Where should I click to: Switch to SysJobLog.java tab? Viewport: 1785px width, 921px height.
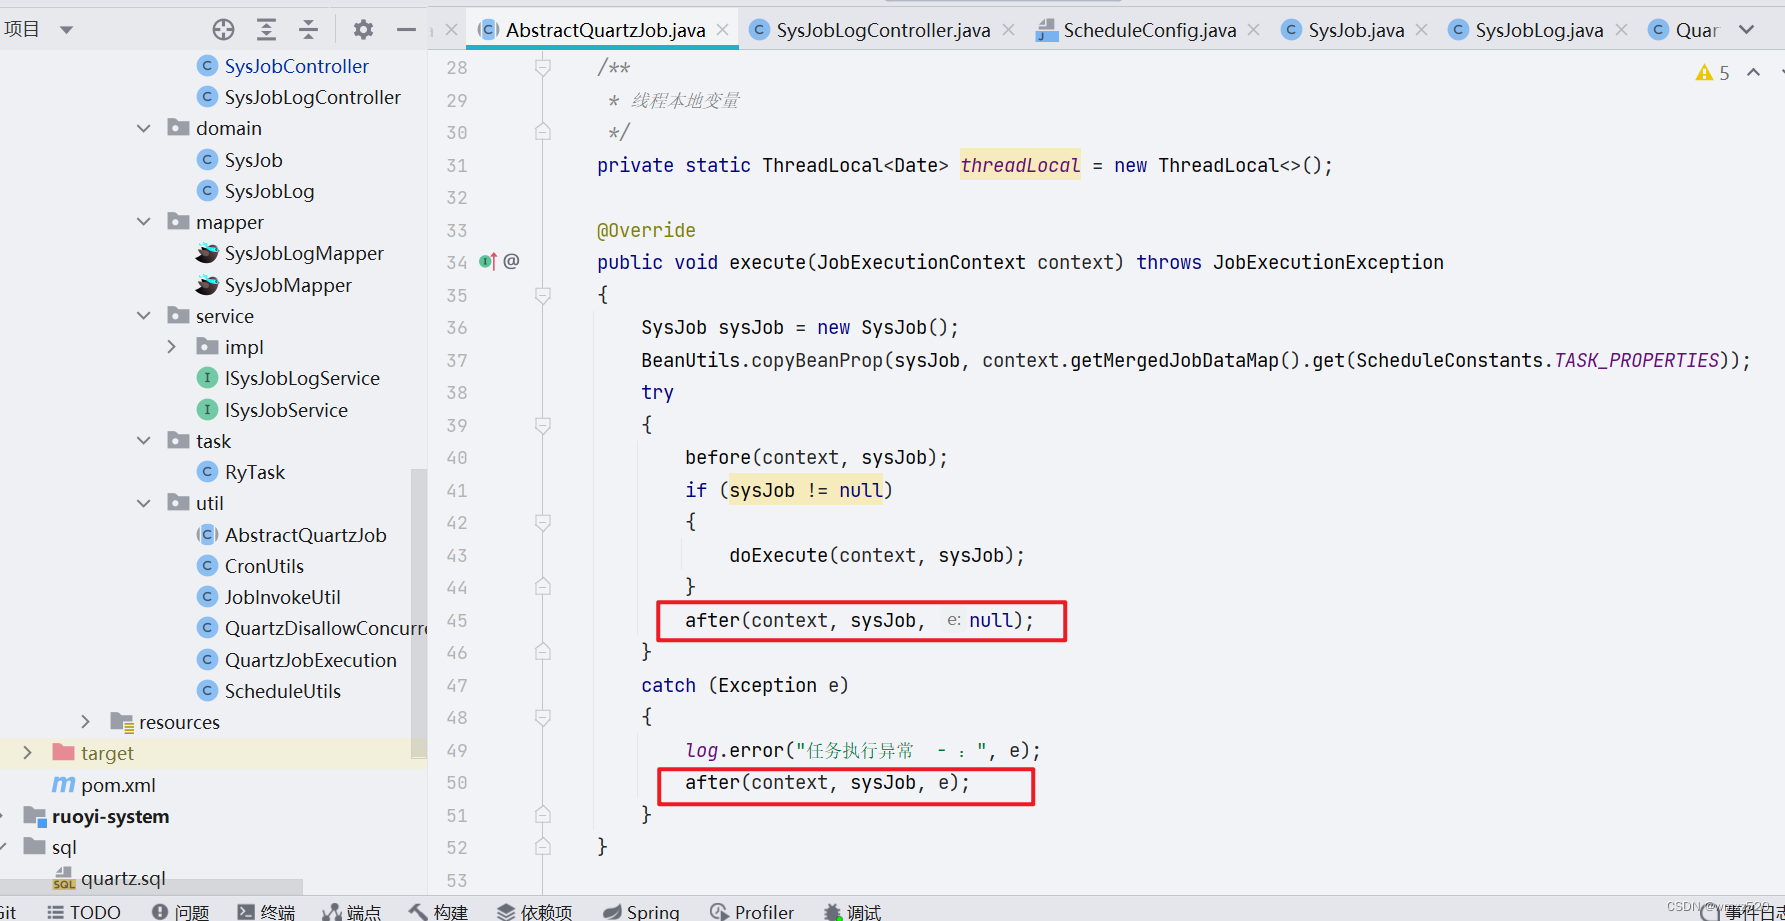click(x=1539, y=30)
